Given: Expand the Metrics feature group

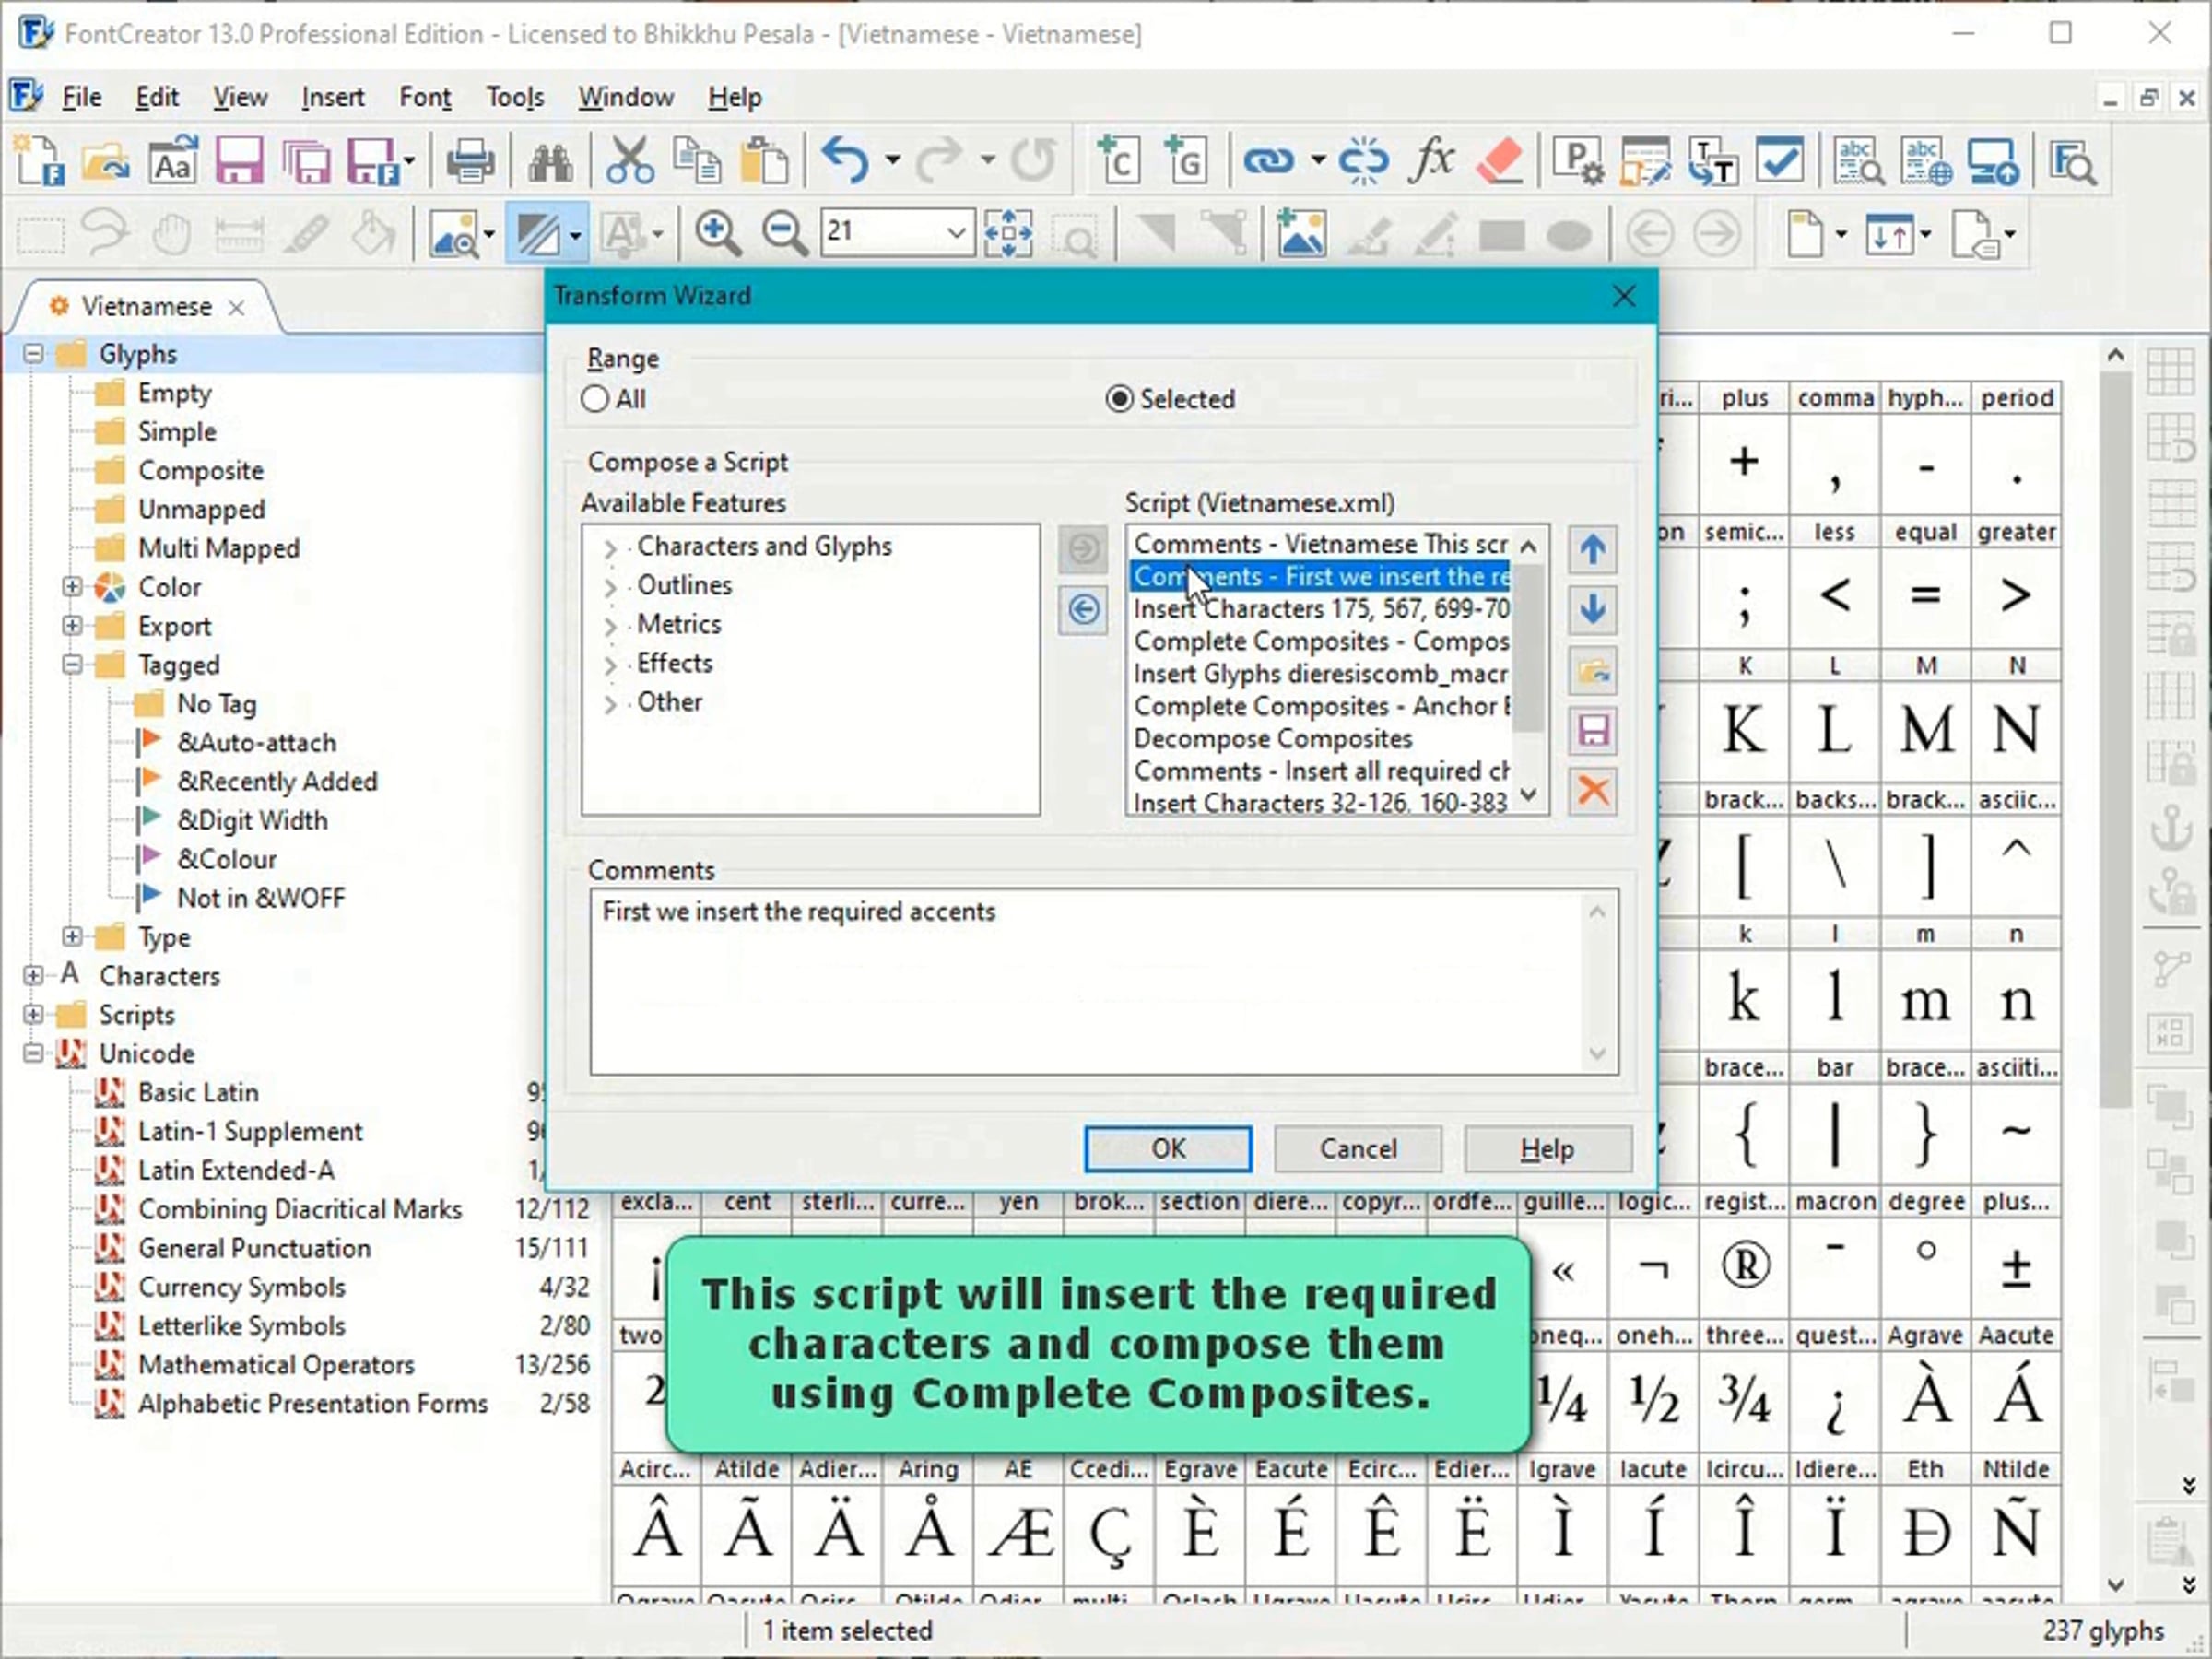Looking at the screenshot, I should click(x=610, y=626).
